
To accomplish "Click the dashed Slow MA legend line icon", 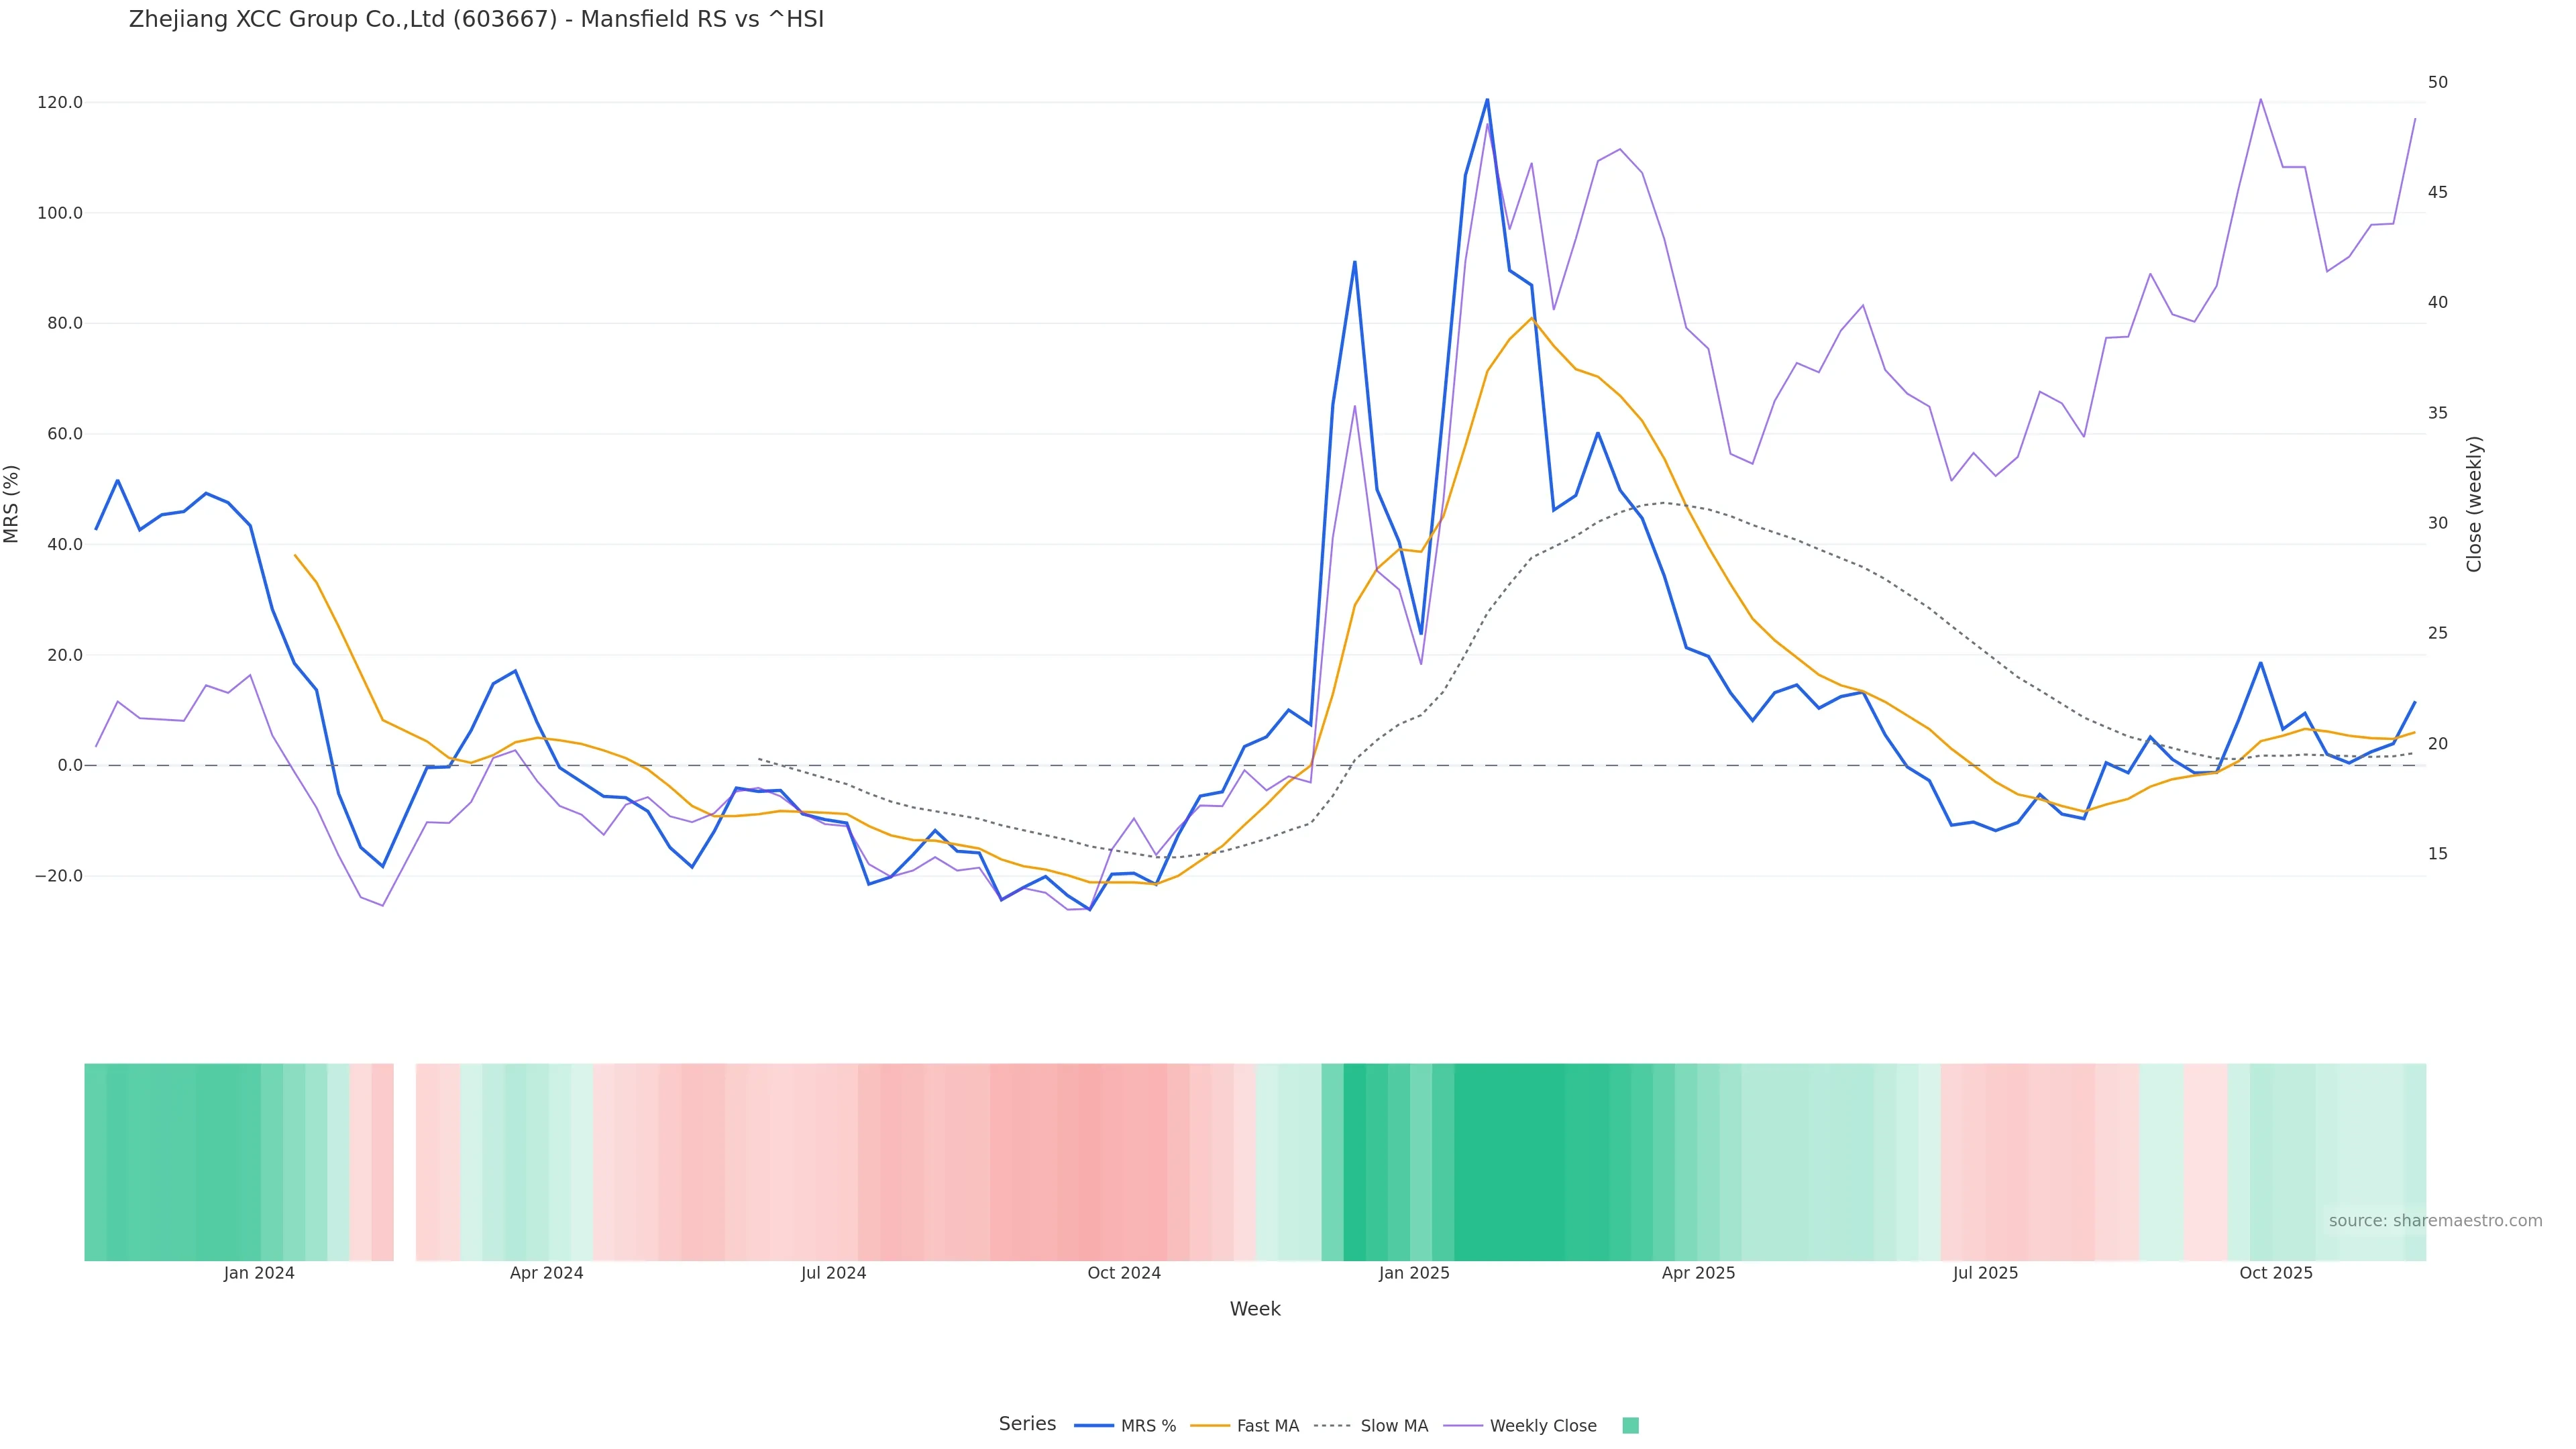I will click(1332, 1426).
